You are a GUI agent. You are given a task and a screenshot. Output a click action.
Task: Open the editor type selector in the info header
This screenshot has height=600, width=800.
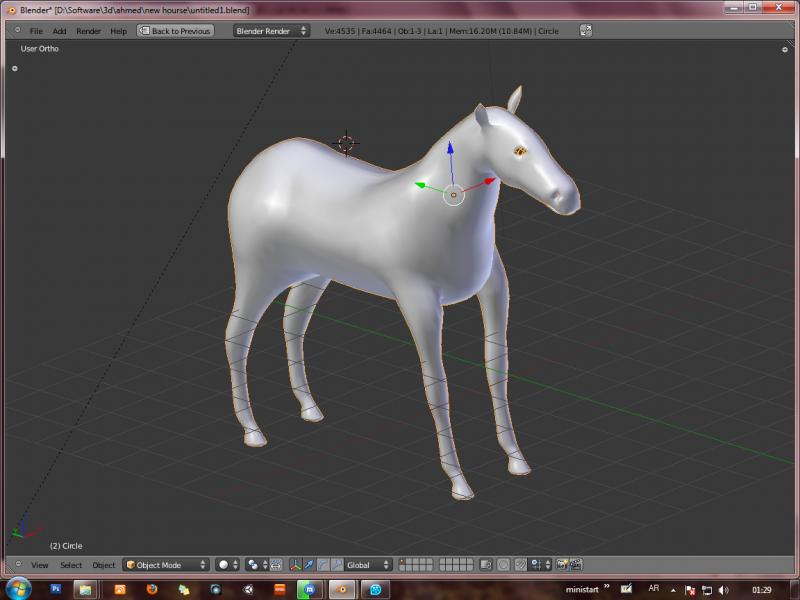point(17,30)
